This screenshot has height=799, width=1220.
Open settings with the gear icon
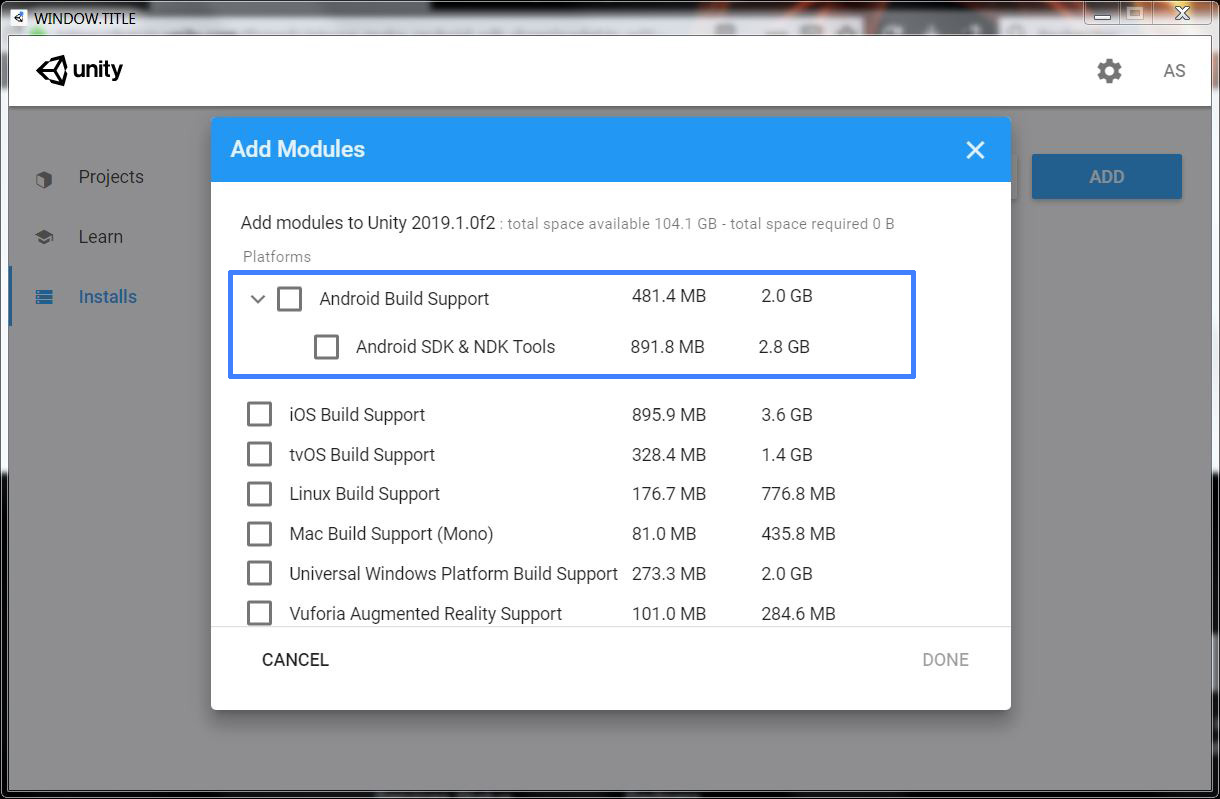(1109, 71)
